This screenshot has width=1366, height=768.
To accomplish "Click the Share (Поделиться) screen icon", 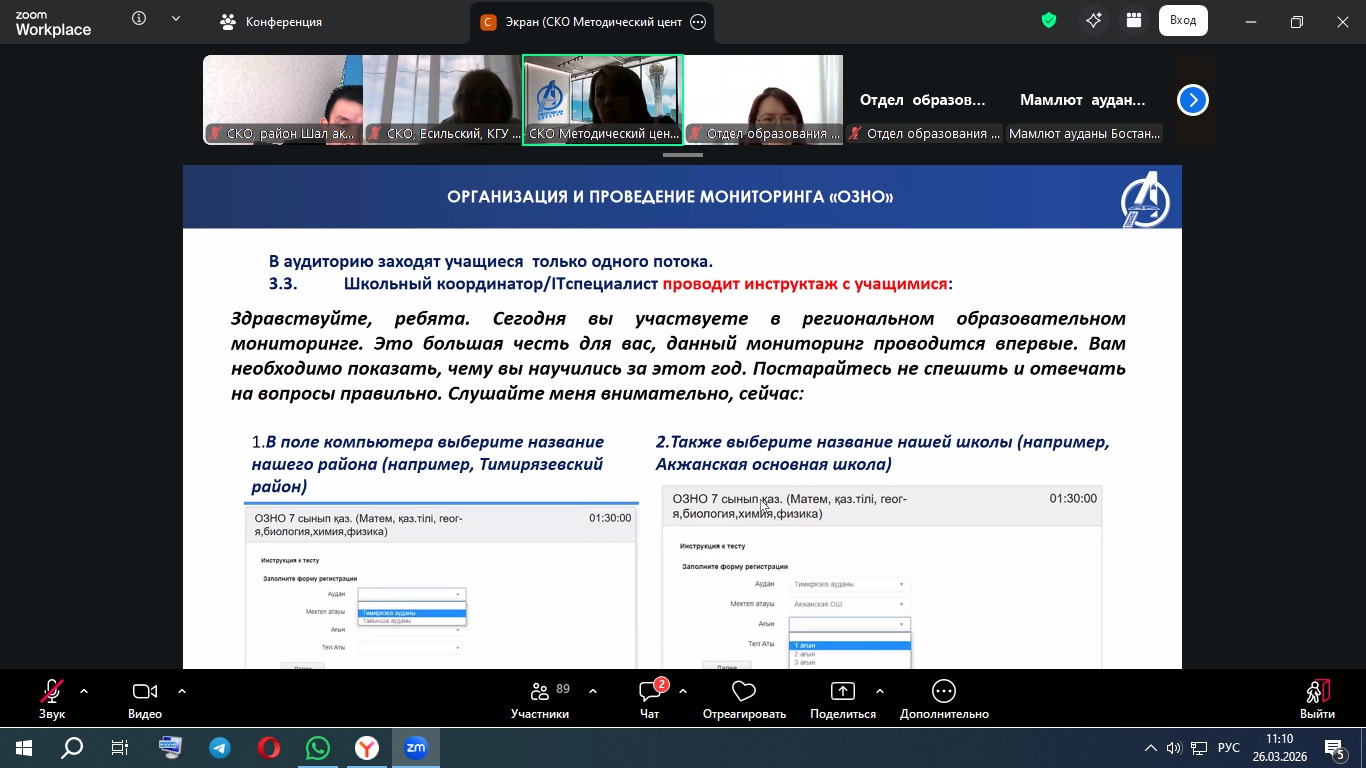I will click(843, 699).
